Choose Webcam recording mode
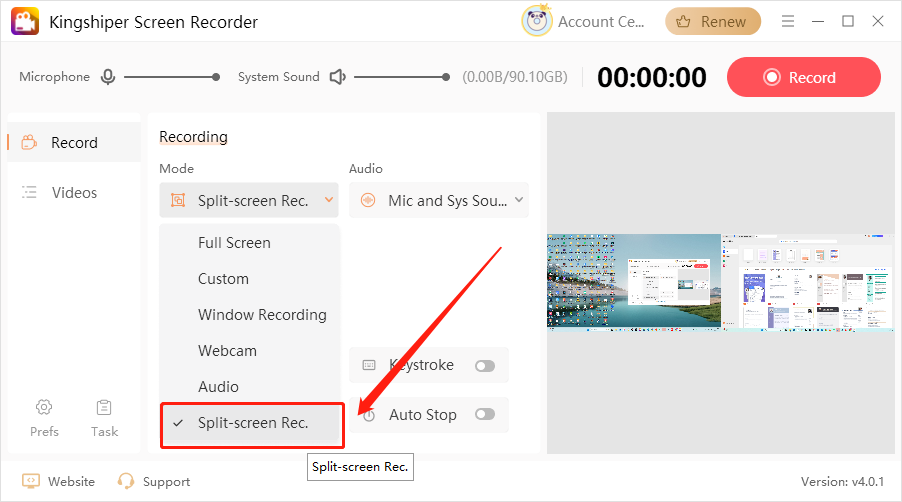This screenshot has width=902, height=502. tap(227, 351)
